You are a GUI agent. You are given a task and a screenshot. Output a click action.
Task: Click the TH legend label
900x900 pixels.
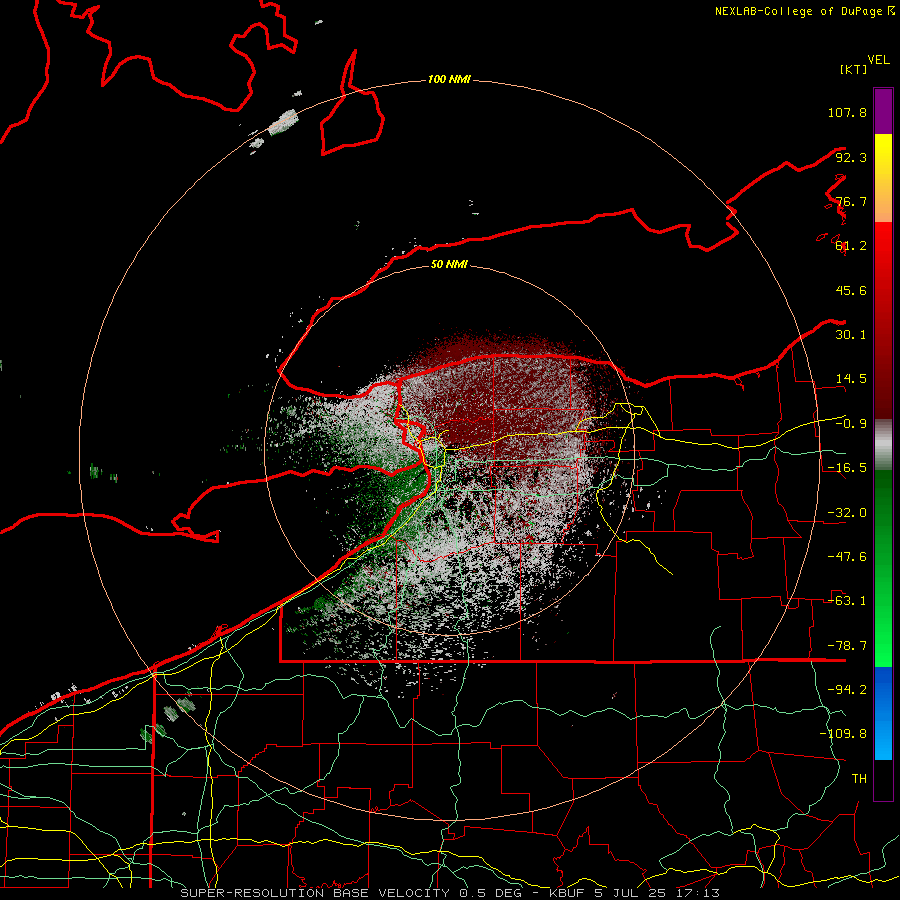pos(859,779)
